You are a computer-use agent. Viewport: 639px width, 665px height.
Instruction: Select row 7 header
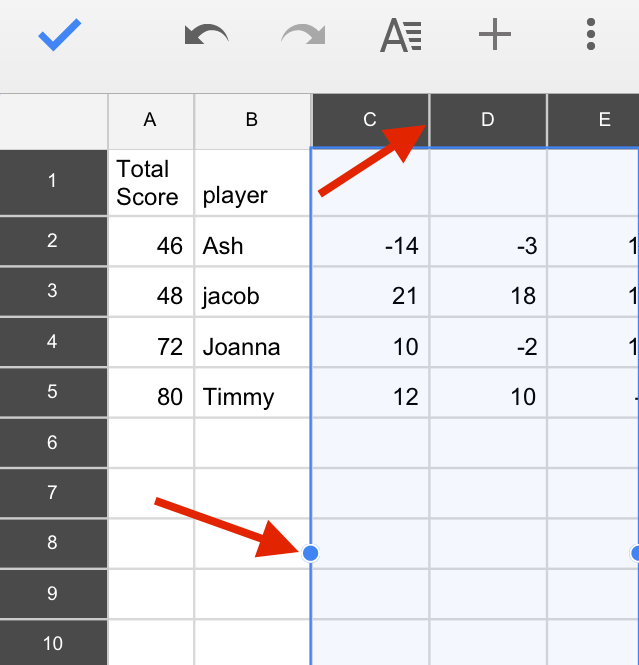point(53,493)
